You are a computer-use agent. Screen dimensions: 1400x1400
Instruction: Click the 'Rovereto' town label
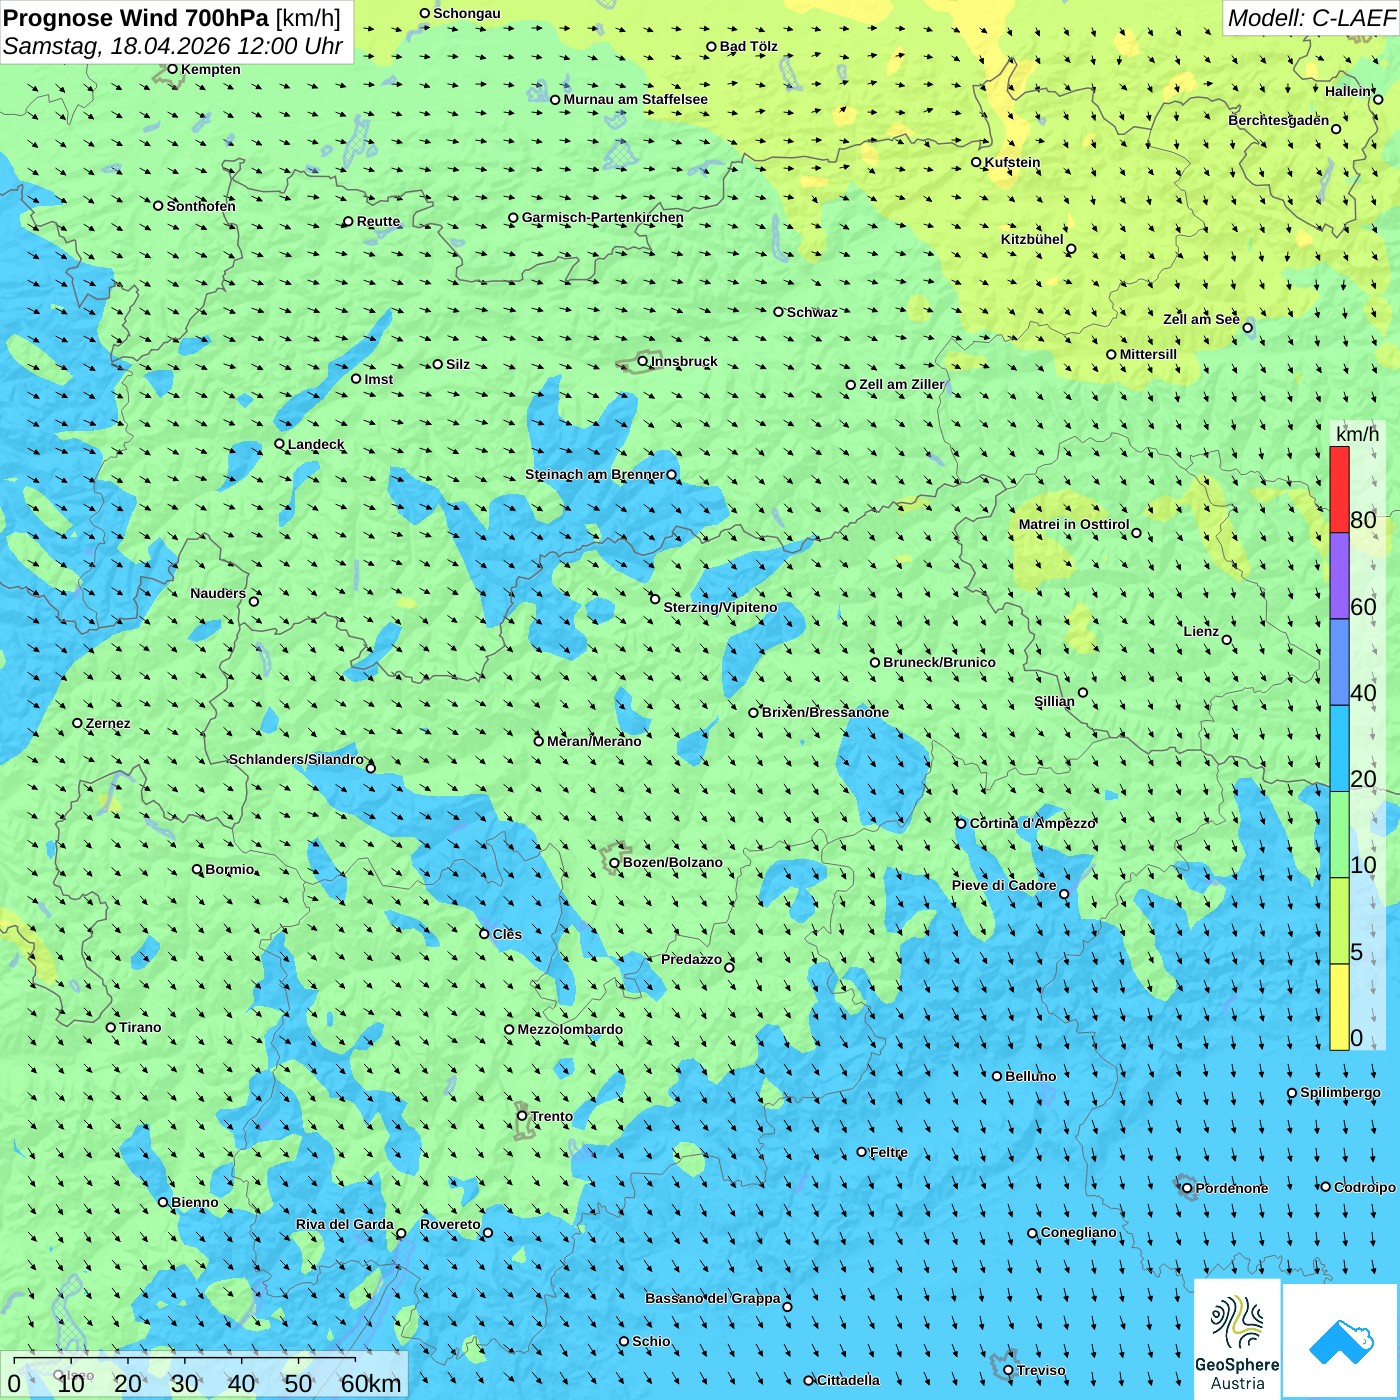coord(450,1224)
